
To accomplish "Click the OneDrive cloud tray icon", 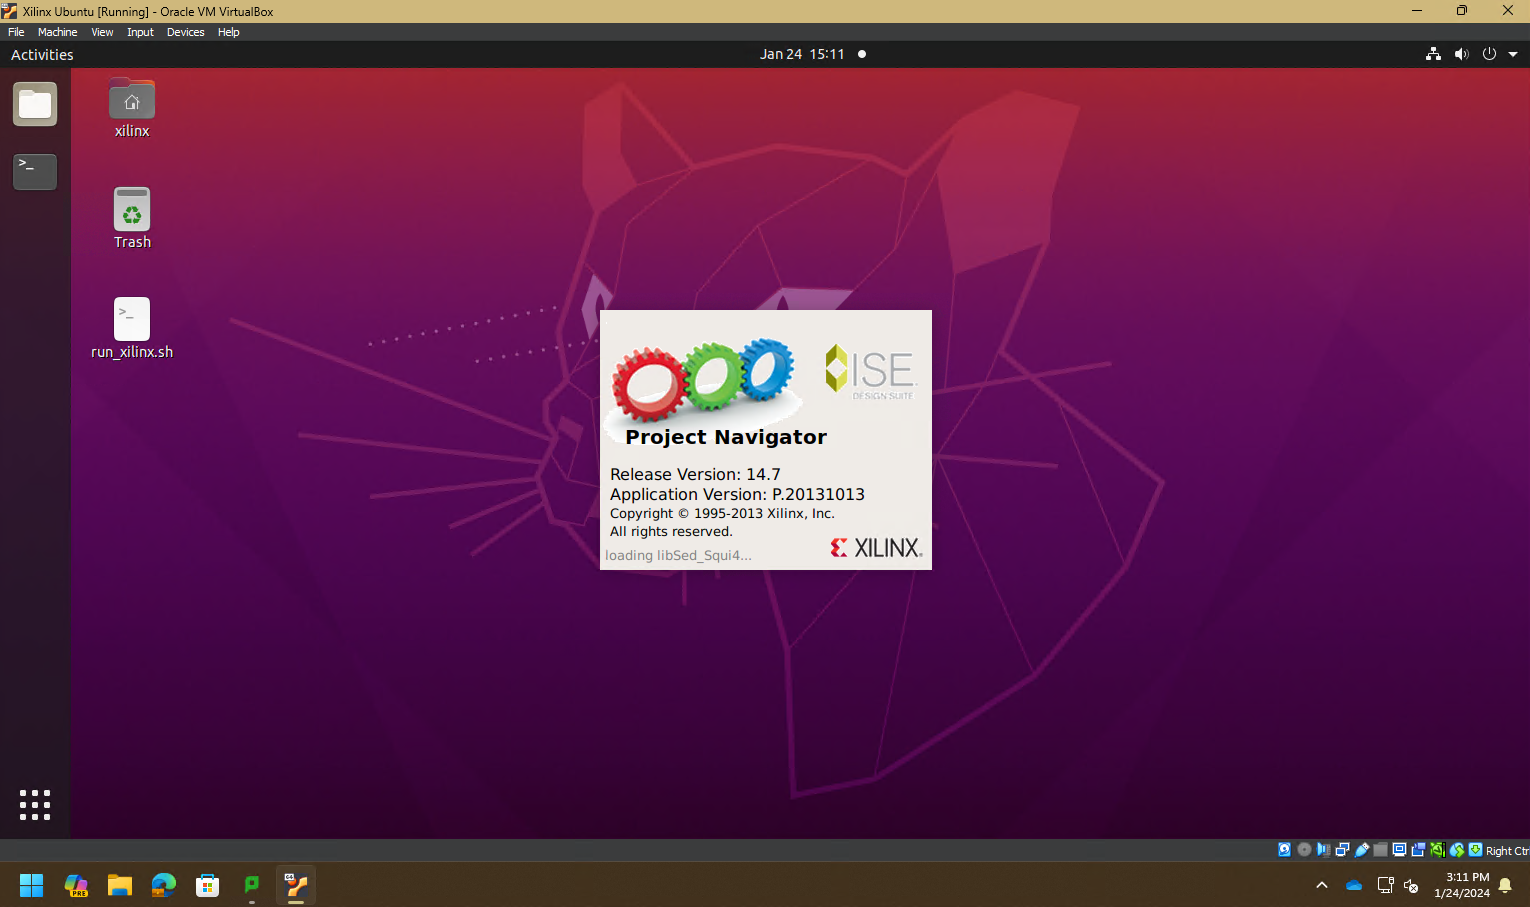I will tap(1354, 885).
